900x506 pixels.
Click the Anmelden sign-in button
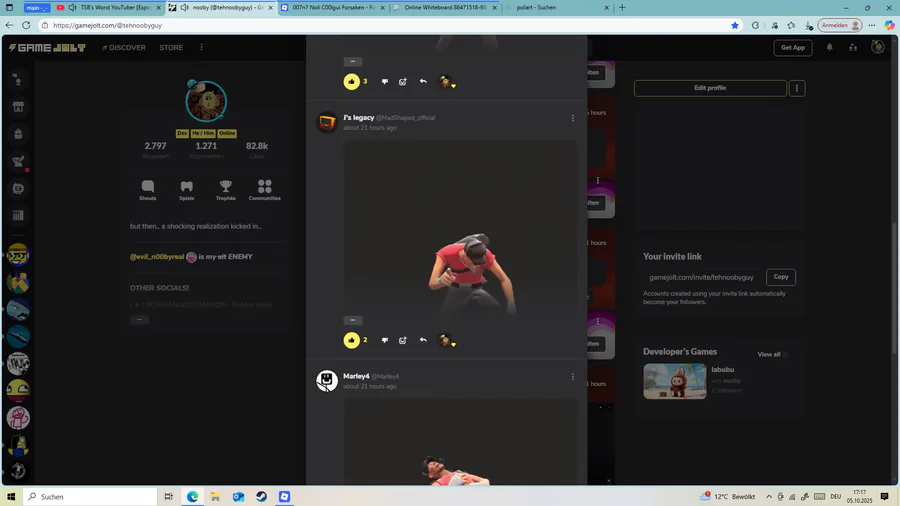(840, 25)
